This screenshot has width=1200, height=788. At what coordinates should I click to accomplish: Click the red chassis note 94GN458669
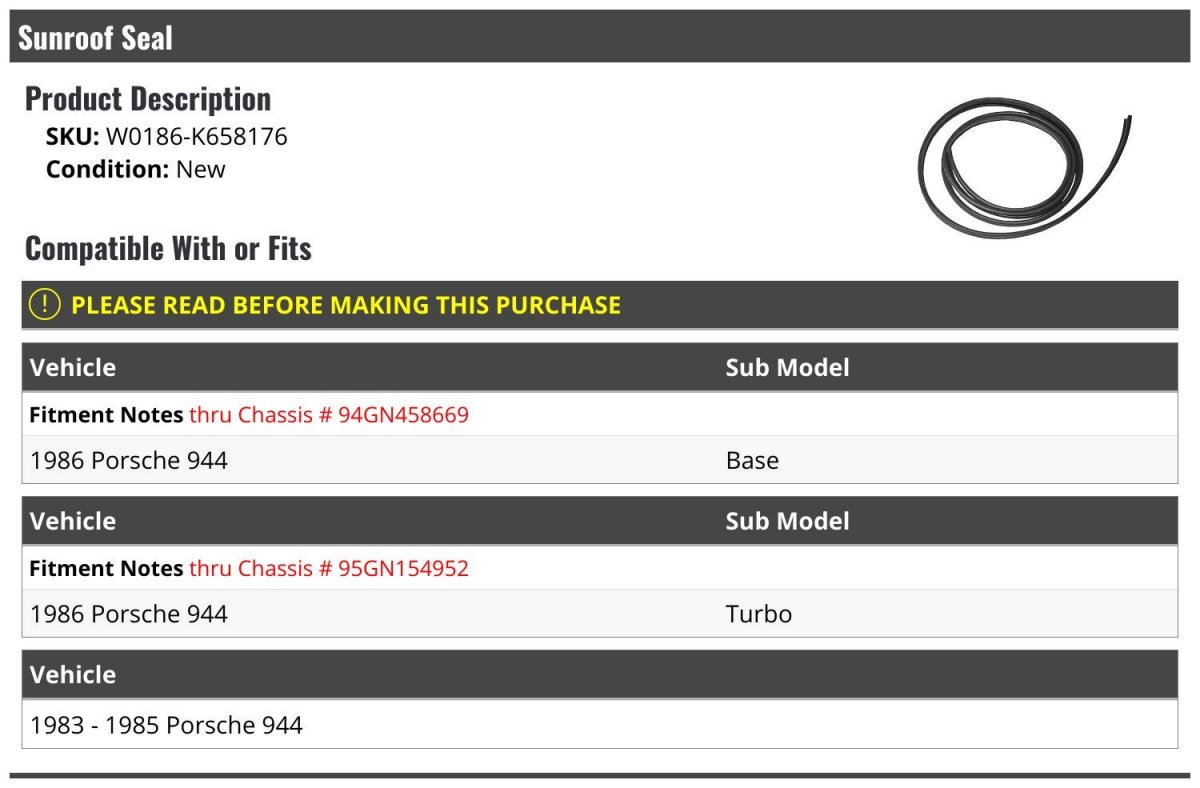pos(329,414)
